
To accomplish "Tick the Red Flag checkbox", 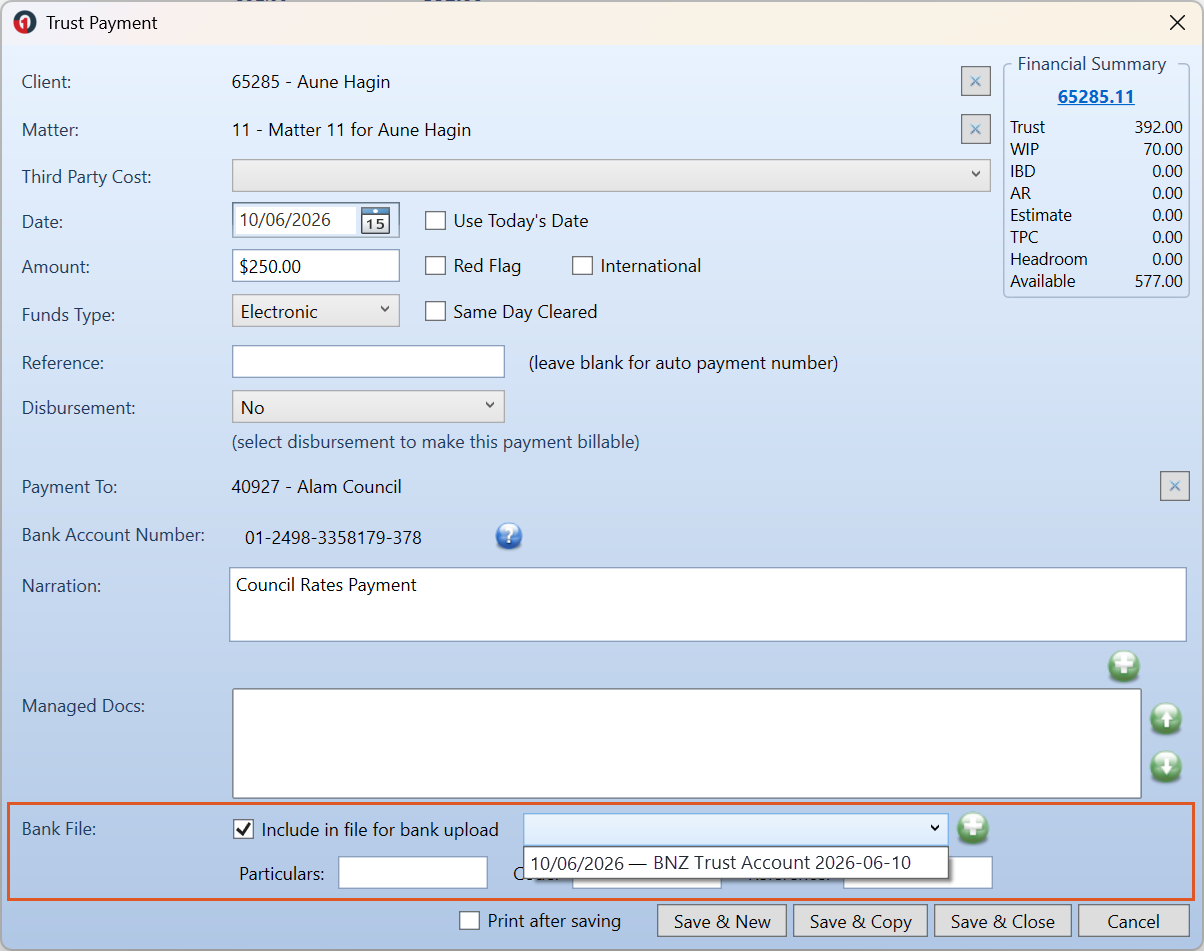I will pyautogui.click(x=435, y=266).
